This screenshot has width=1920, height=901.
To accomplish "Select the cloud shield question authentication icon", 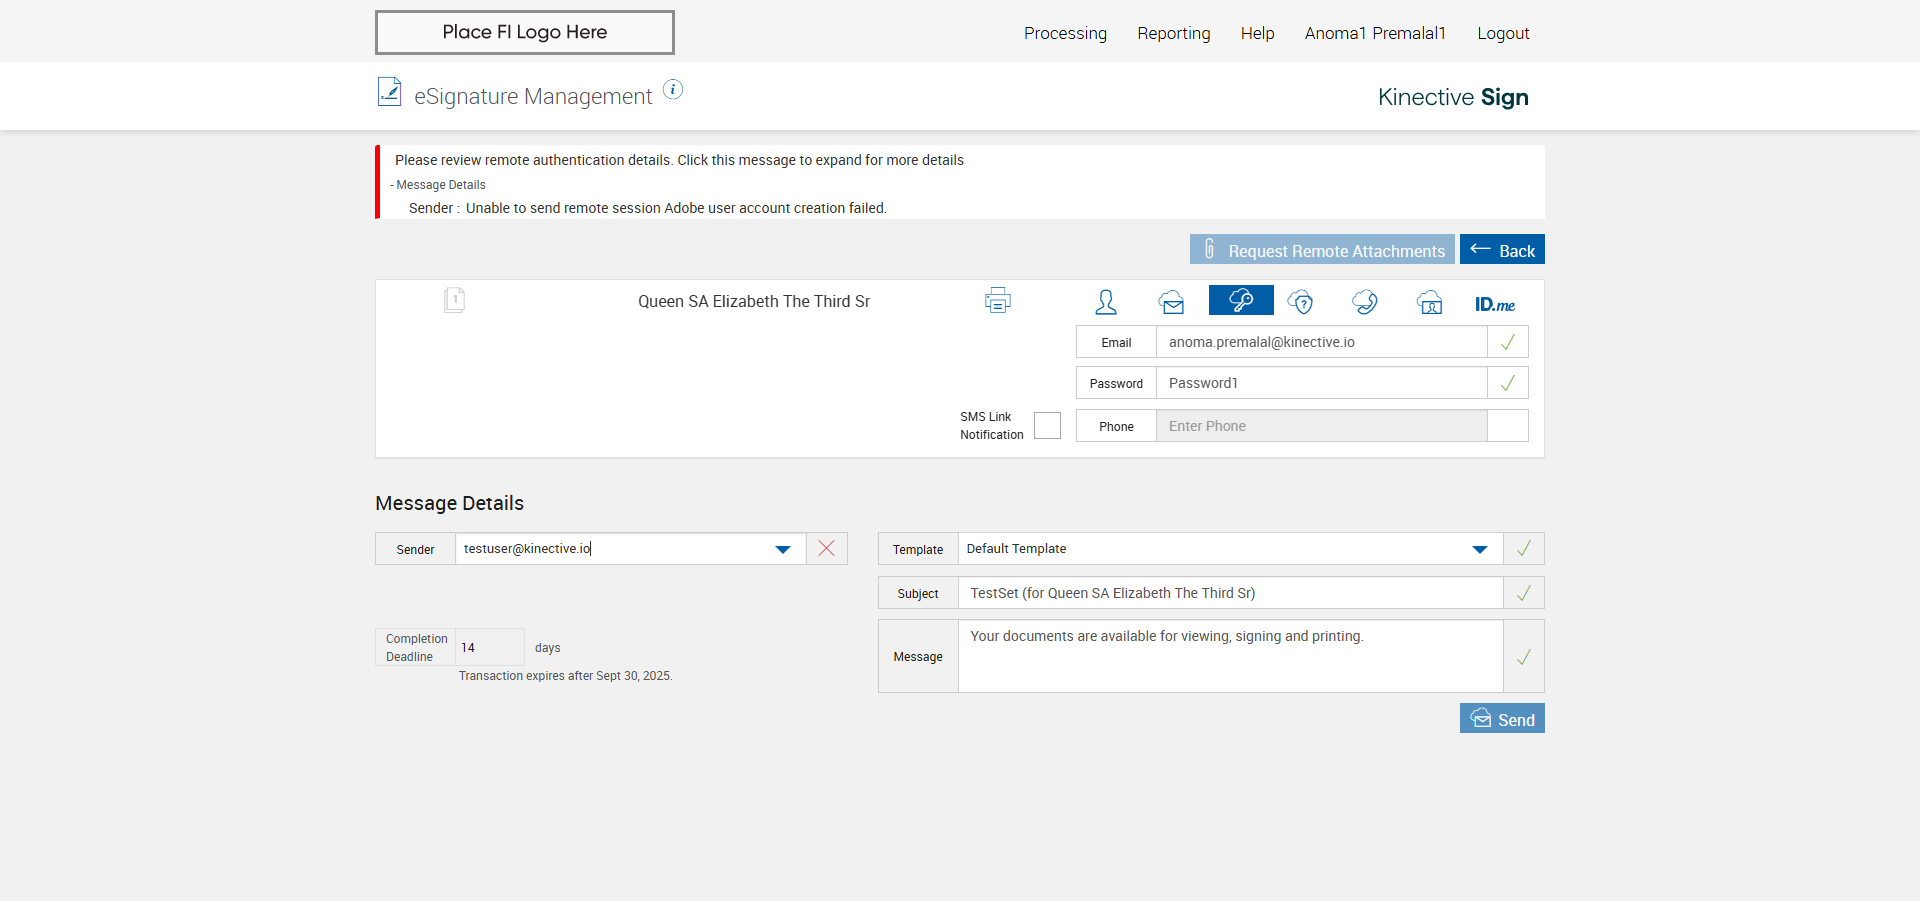I will [1300, 302].
